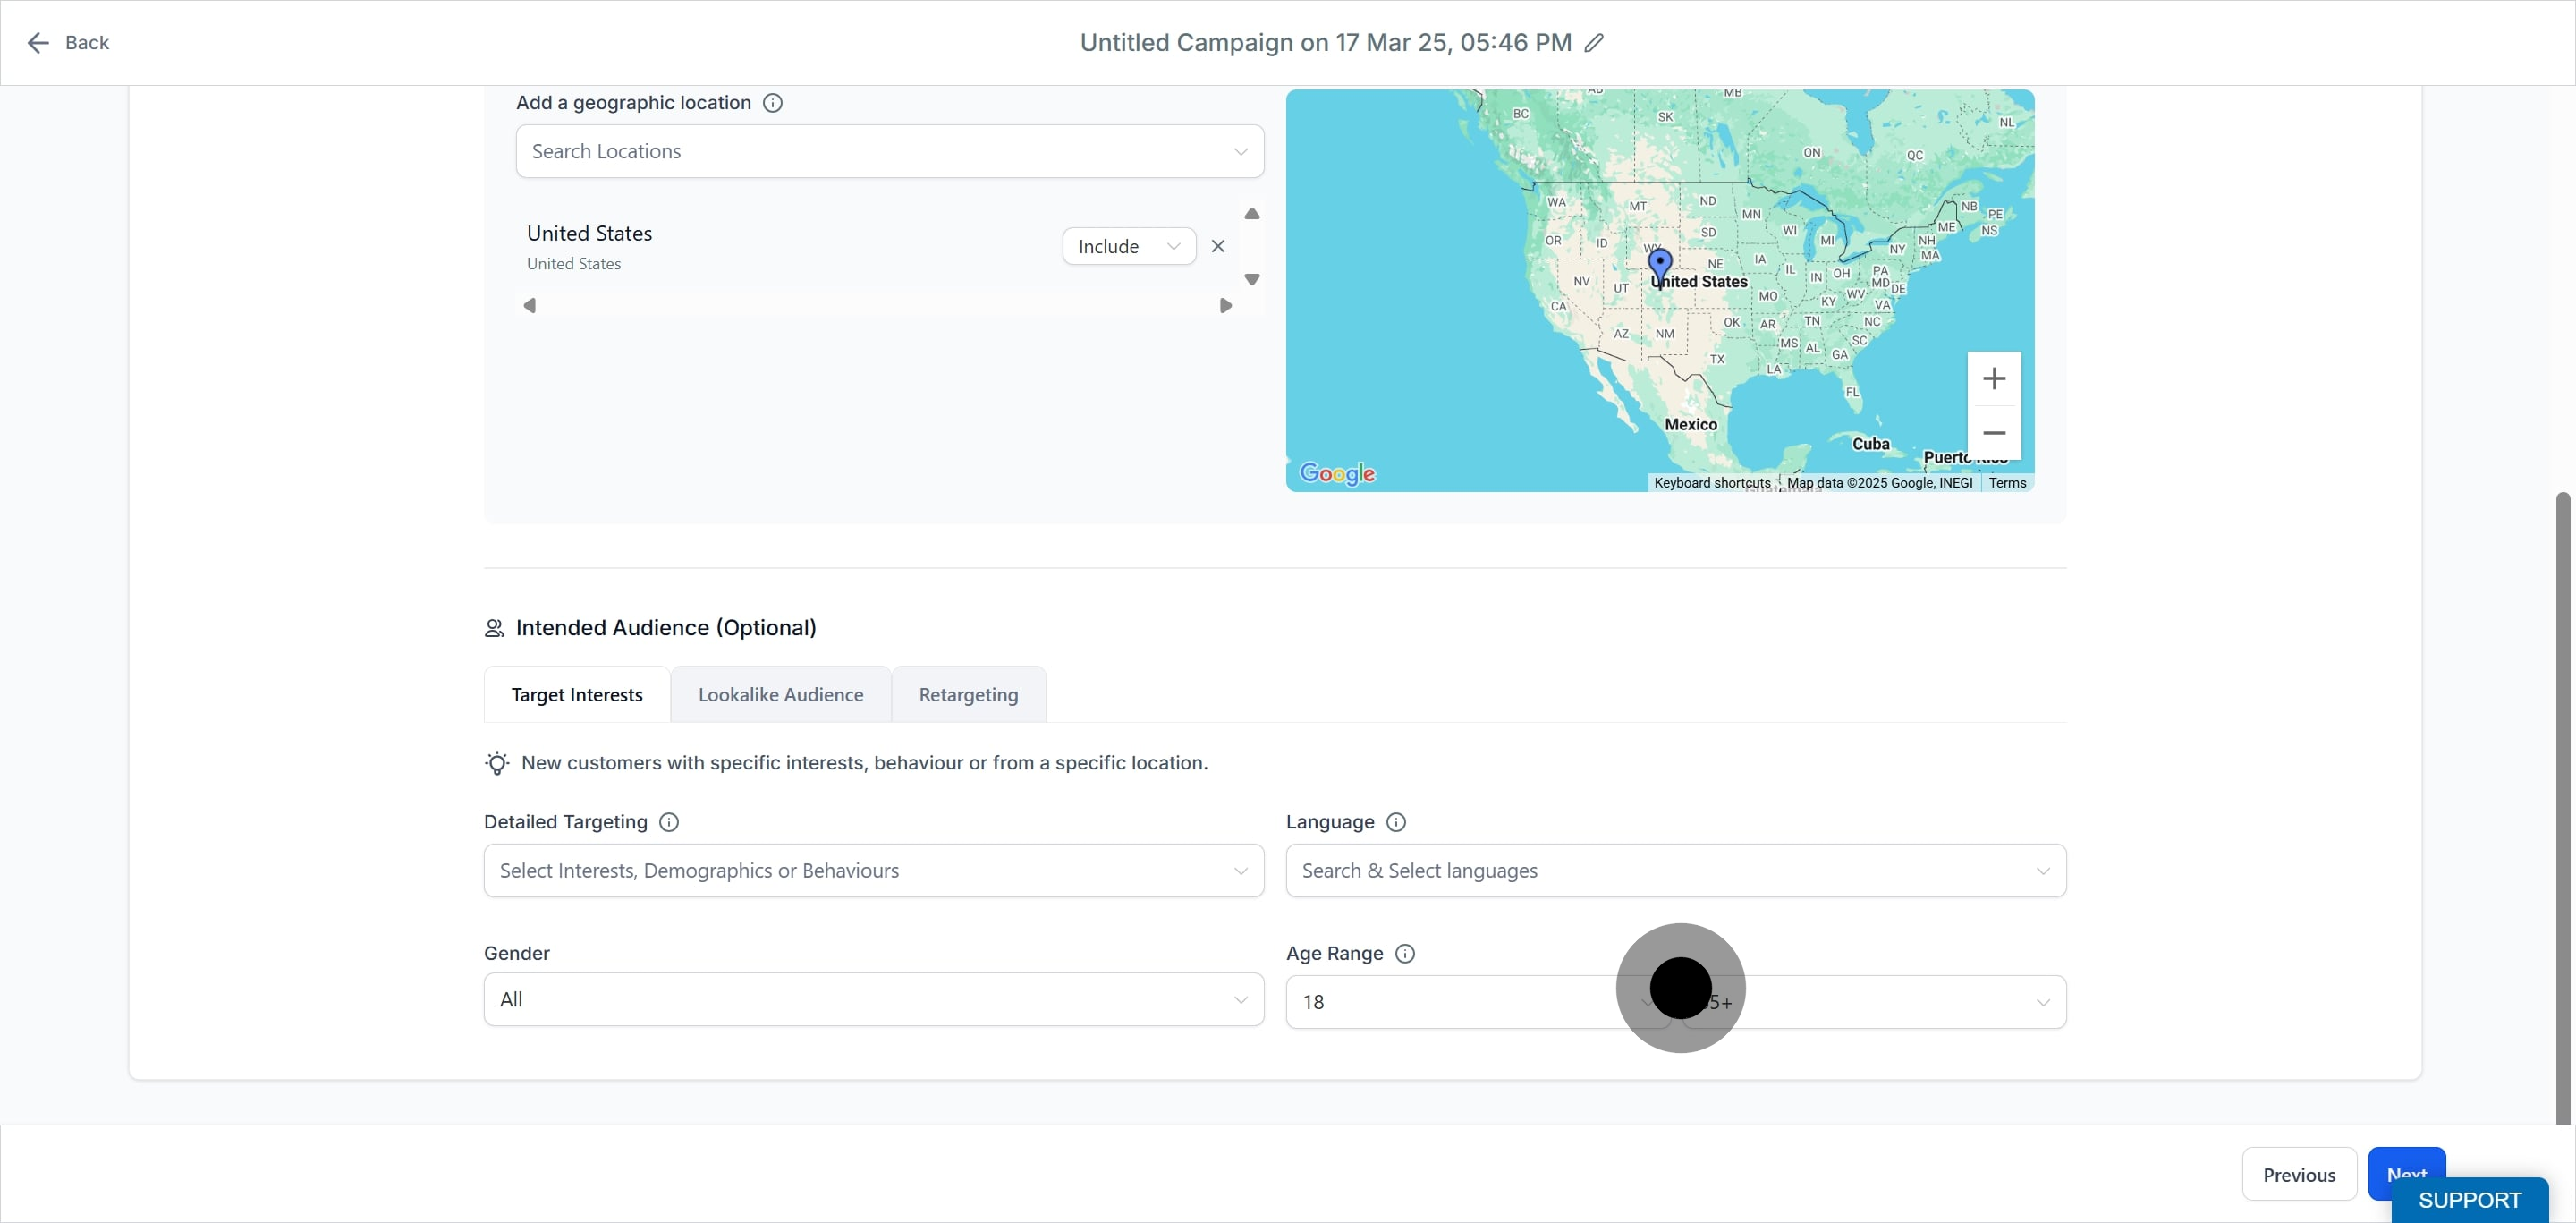Viewport: 2576px width, 1223px height.
Task: Open the Terms link on the map
Action: 2006,483
